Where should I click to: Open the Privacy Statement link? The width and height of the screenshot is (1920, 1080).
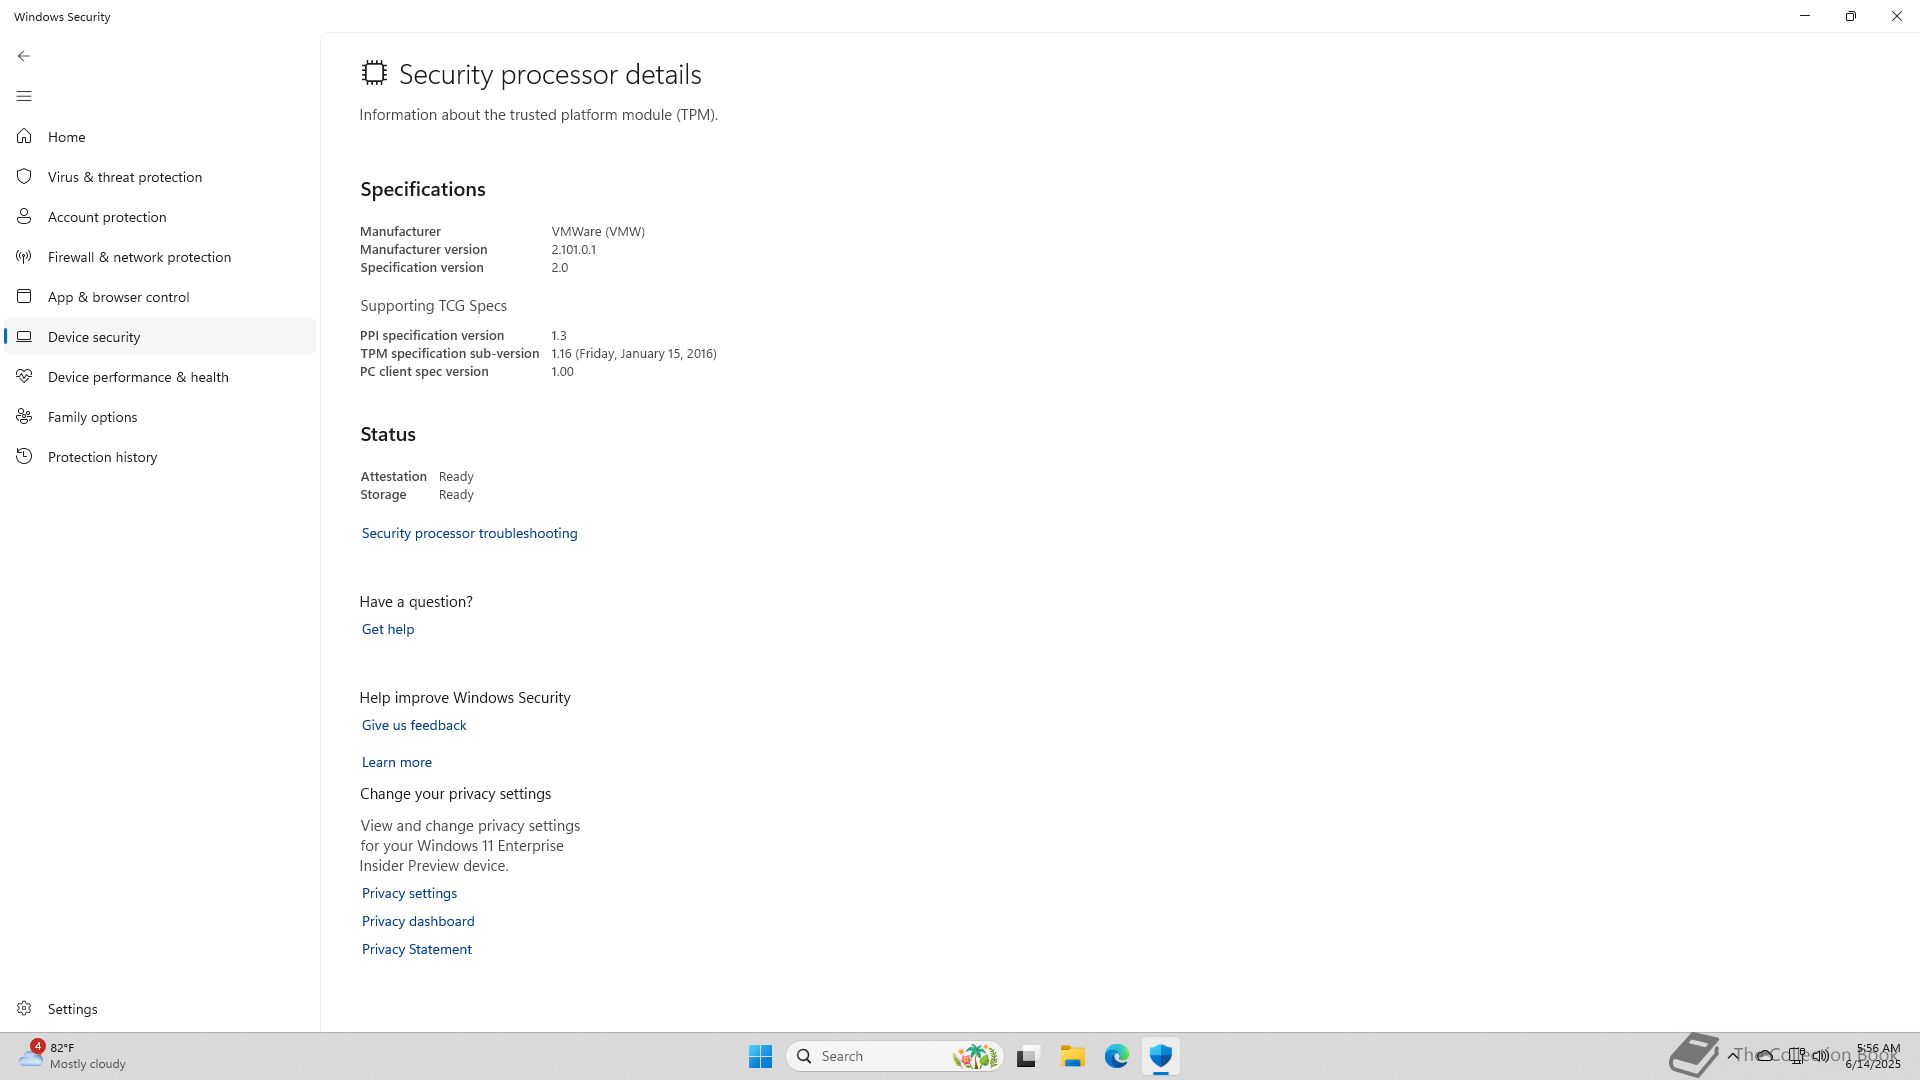[x=416, y=949]
